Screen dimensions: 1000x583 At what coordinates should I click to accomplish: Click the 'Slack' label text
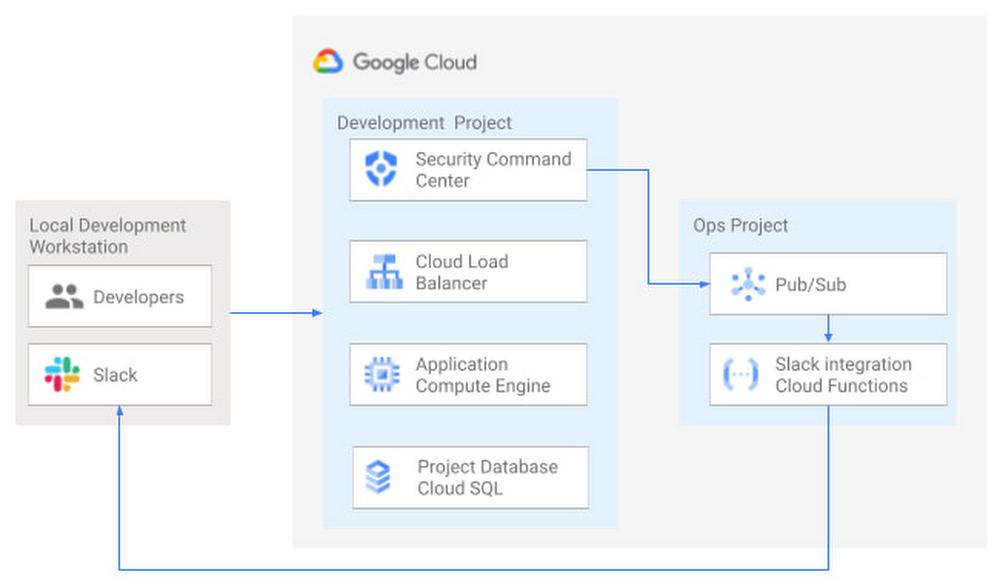115,375
